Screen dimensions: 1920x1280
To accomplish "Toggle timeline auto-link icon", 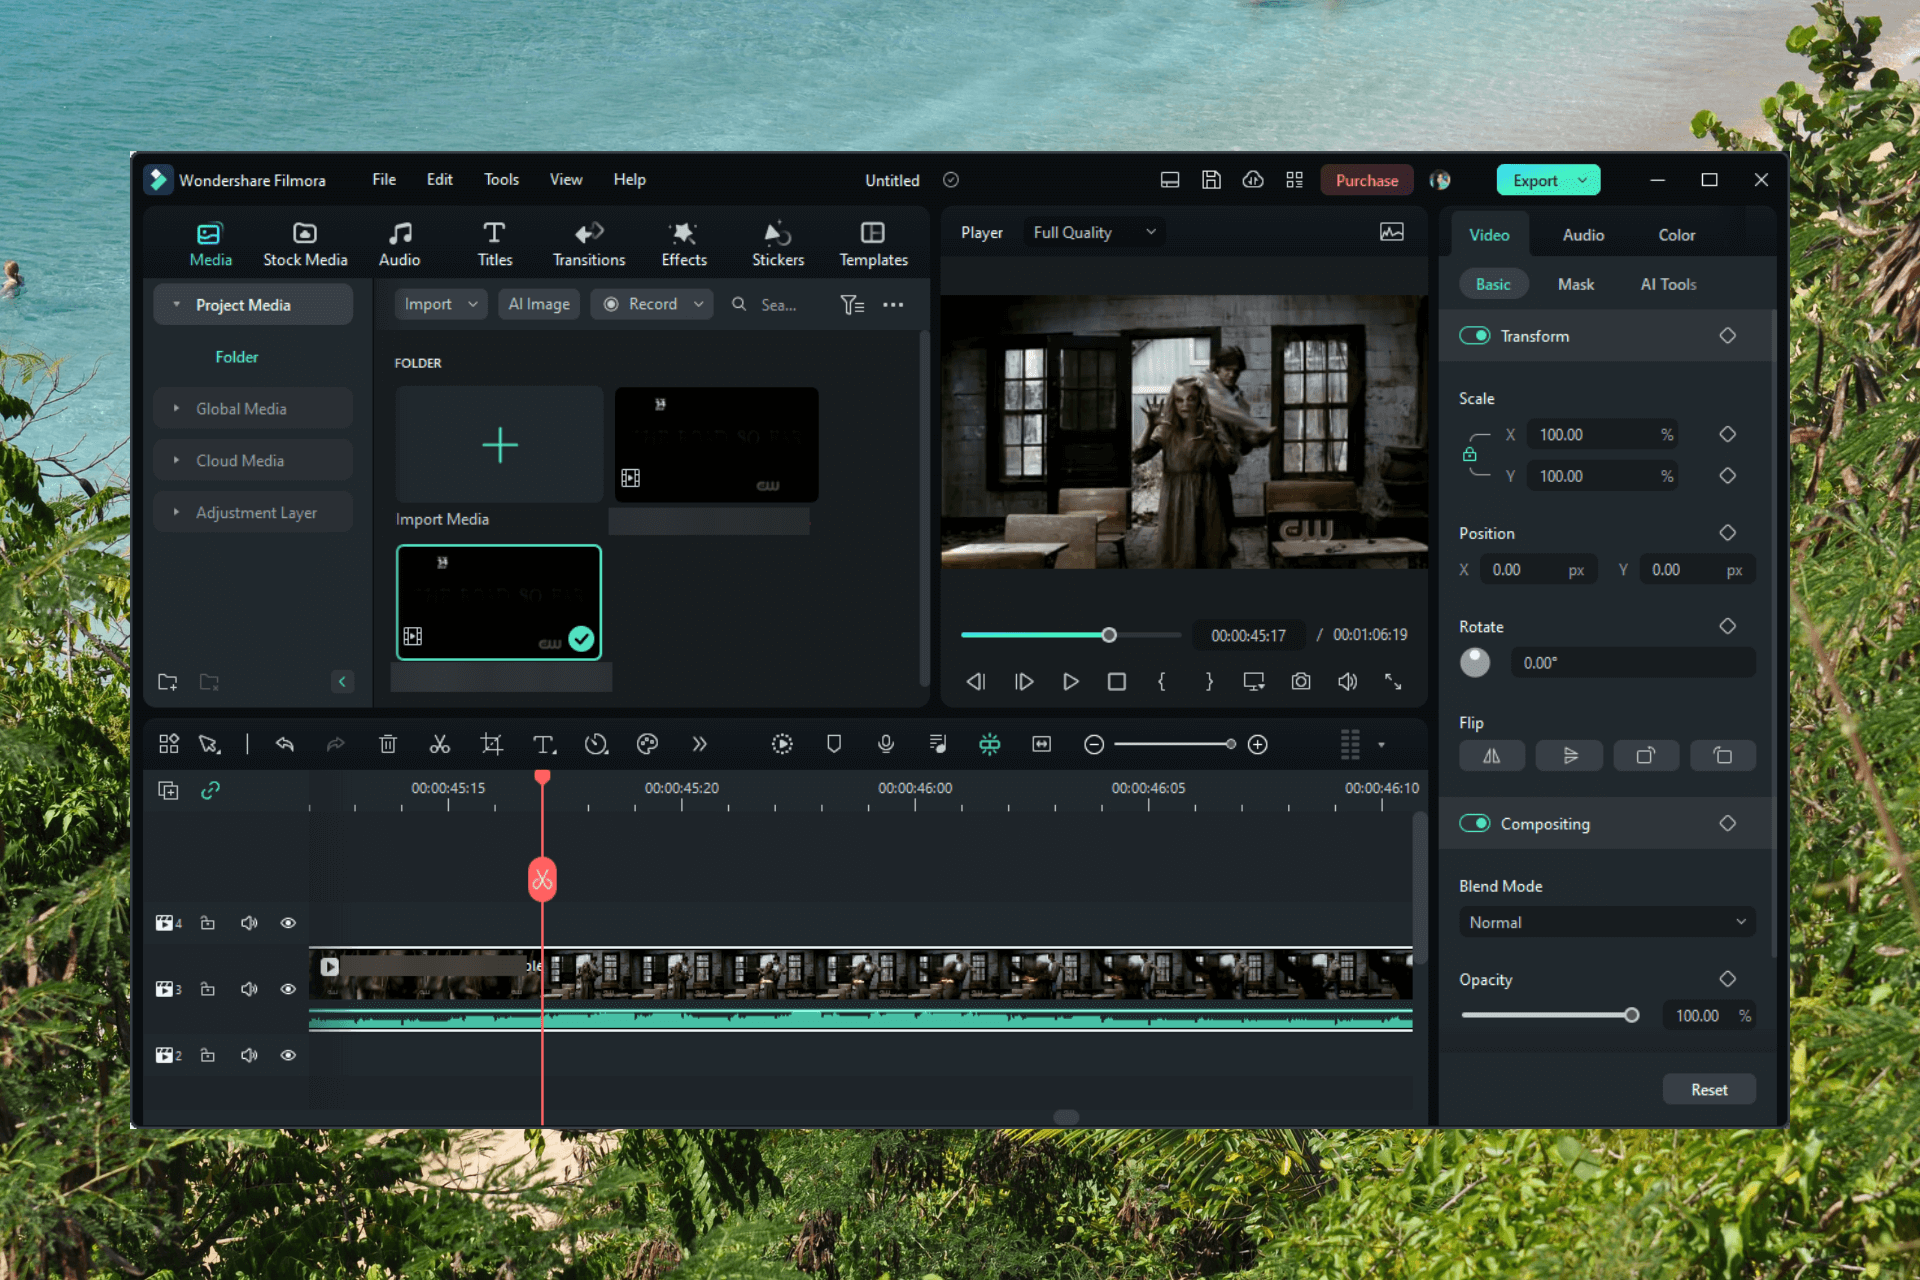I will (210, 791).
